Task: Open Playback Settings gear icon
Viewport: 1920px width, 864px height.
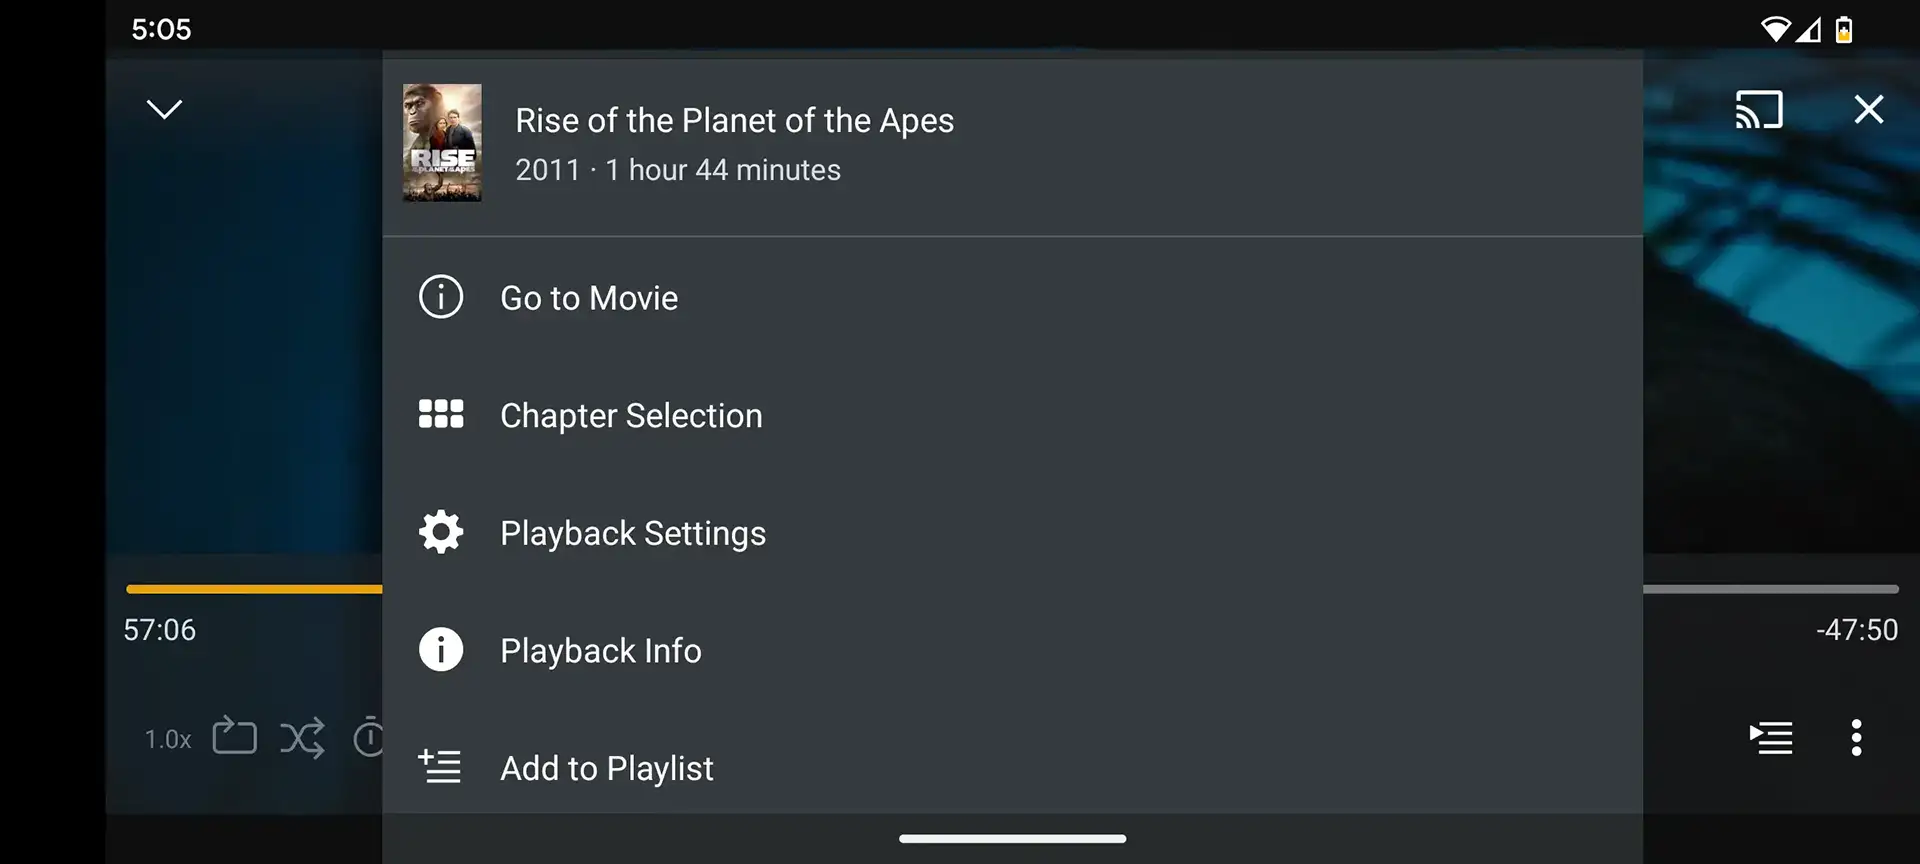Action: [440, 532]
